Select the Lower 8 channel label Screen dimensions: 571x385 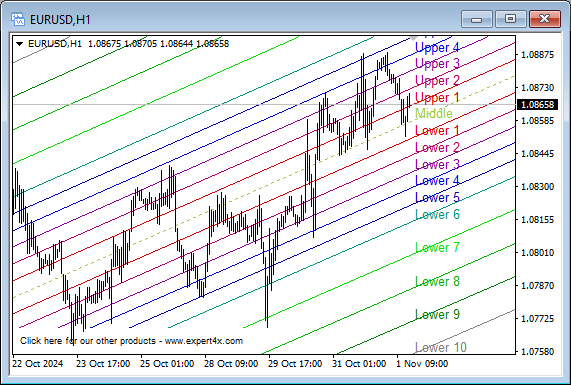click(x=437, y=281)
